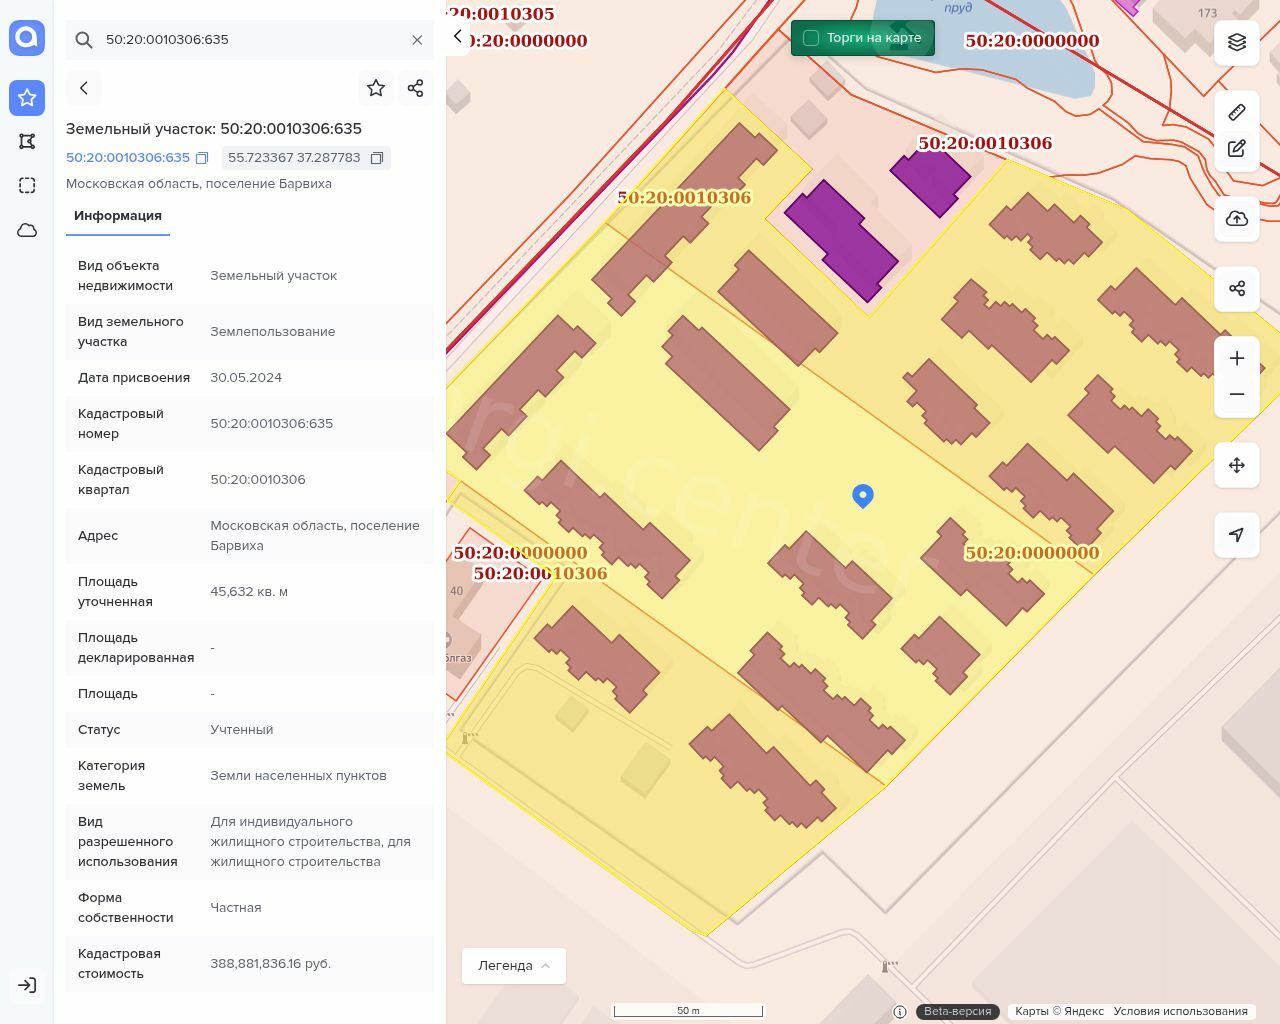Click the cloud upload button on map
Viewport: 1280px width, 1024px height.
pyautogui.click(x=1236, y=219)
